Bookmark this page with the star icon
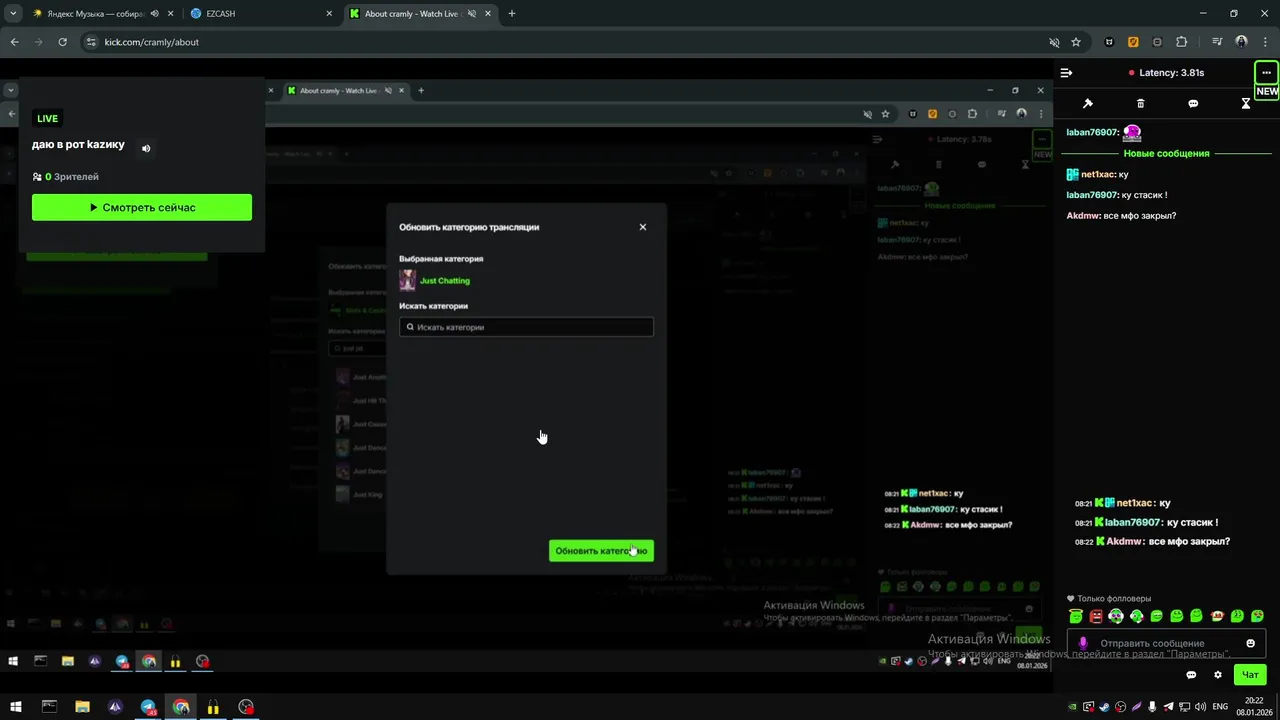 pos(1076,42)
